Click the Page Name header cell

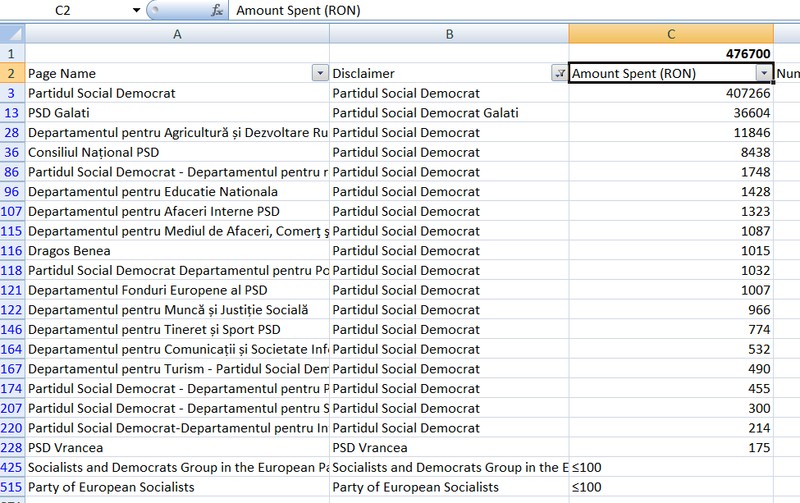pos(177,73)
